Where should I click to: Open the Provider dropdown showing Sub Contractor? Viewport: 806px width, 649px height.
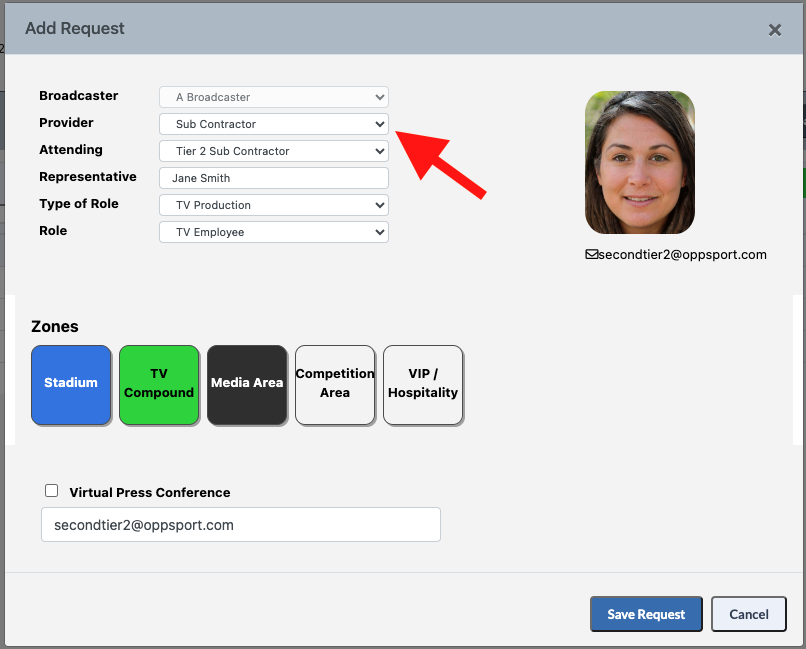coord(274,124)
